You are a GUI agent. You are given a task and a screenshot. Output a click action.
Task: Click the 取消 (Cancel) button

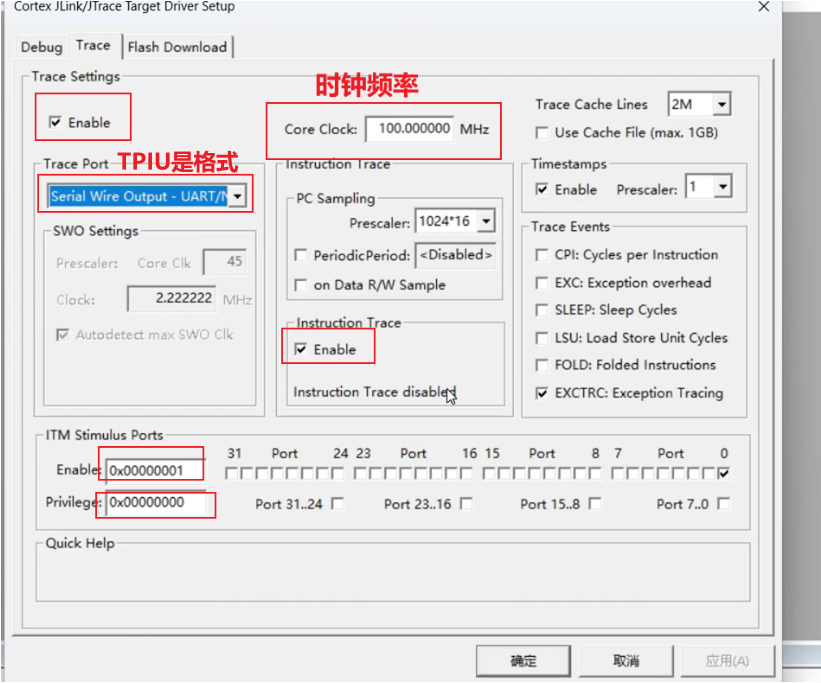(x=626, y=661)
